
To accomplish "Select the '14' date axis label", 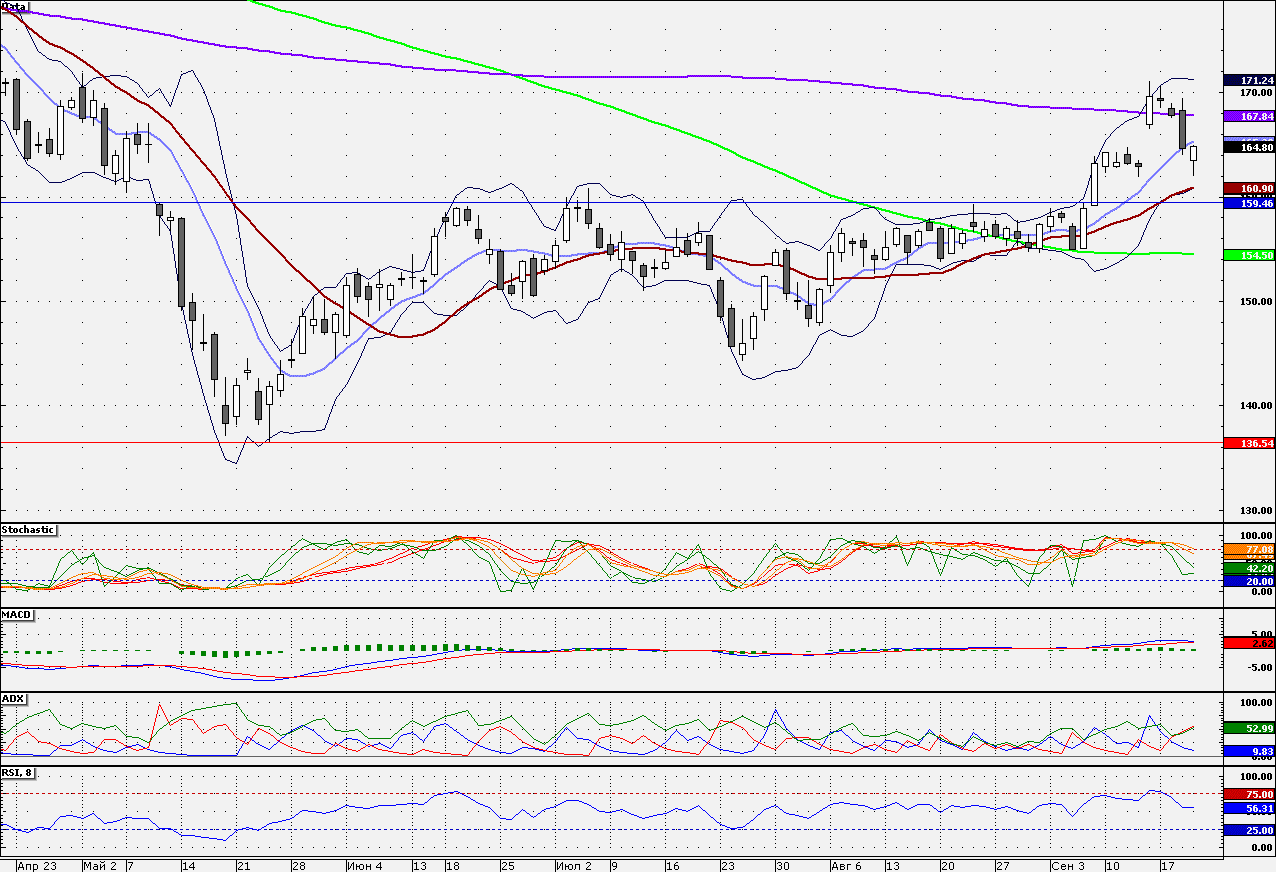I will (x=187, y=865).
